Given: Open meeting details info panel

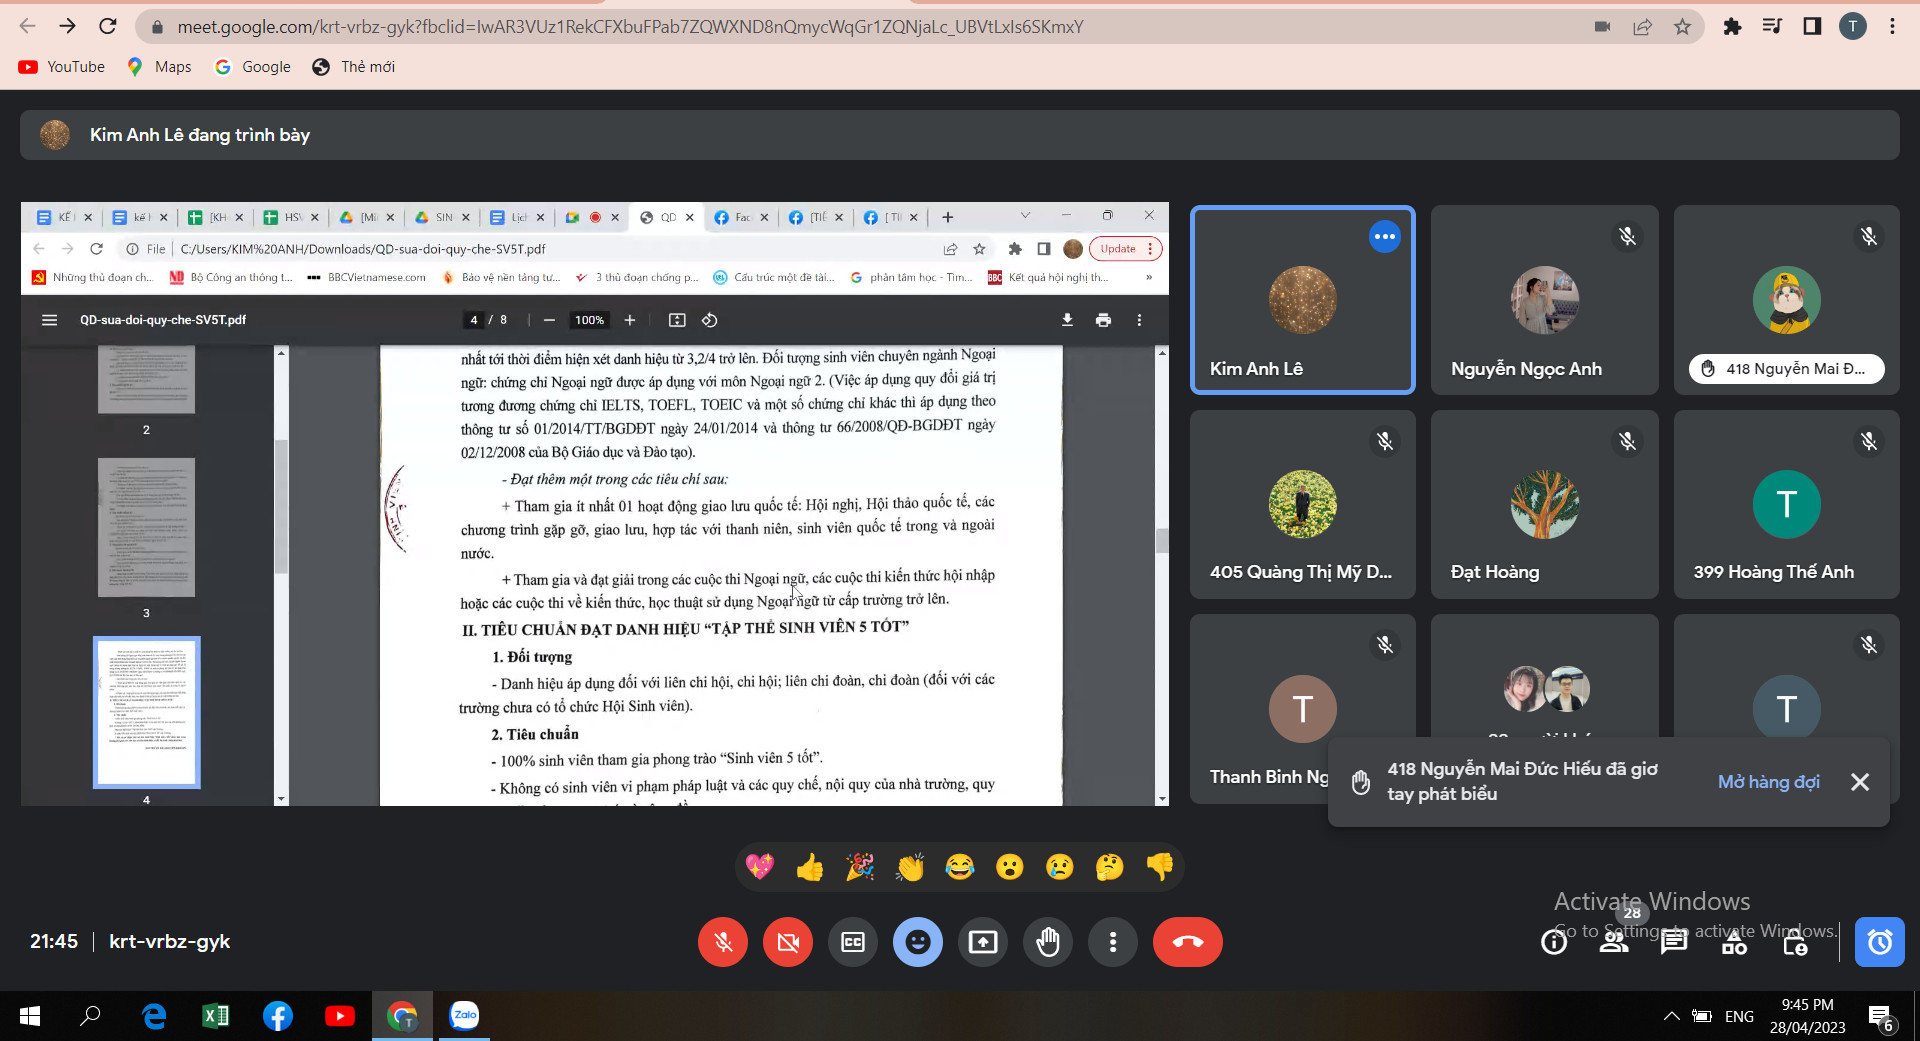Looking at the screenshot, I should (1554, 942).
